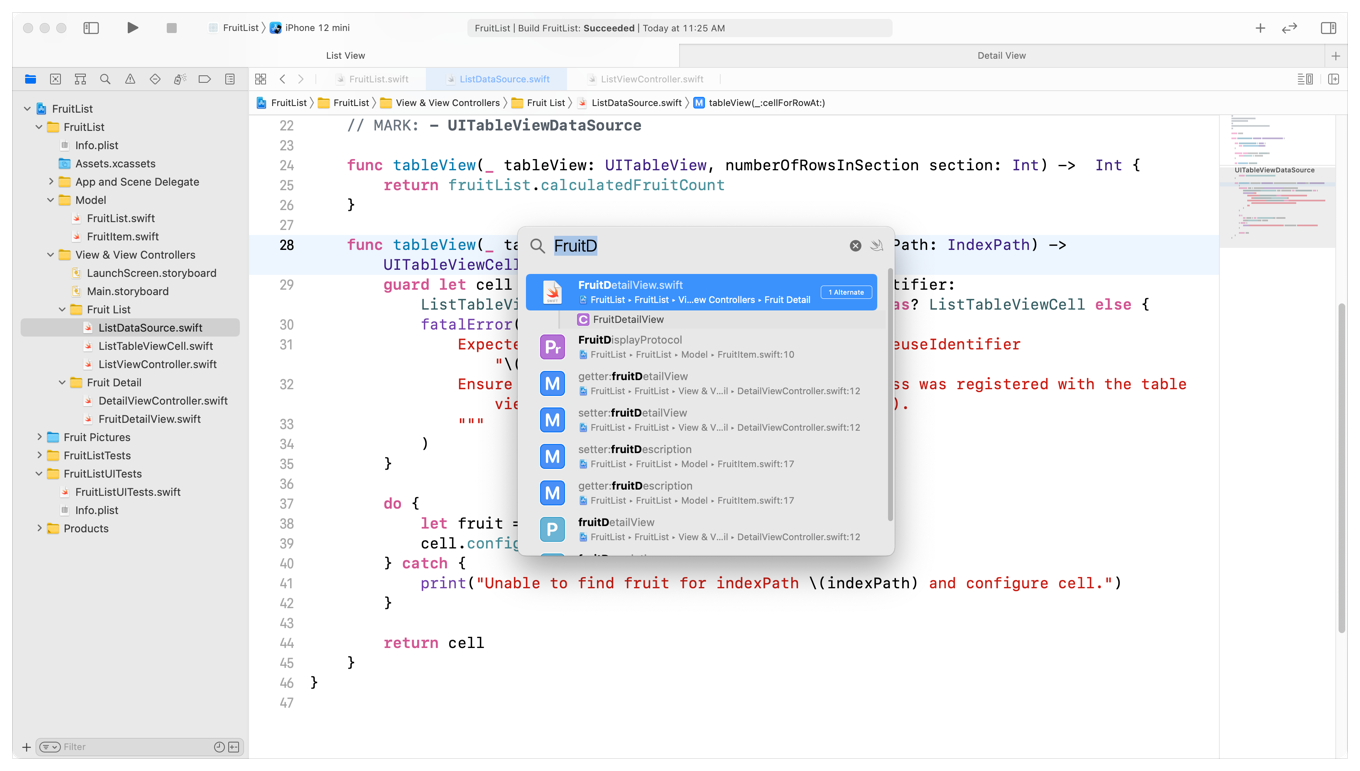Open FruitDisplayProtocol from search results
The image size is (1360, 771).
point(630,347)
